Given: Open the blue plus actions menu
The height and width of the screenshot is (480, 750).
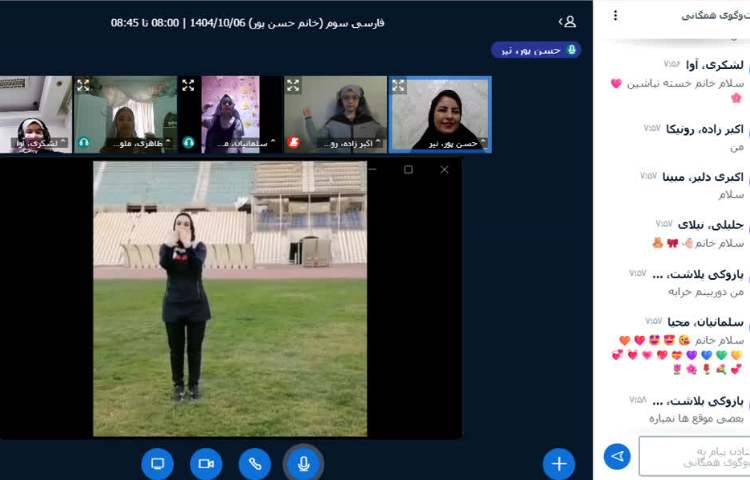Looking at the screenshot, I should click(x=559, y=463).
